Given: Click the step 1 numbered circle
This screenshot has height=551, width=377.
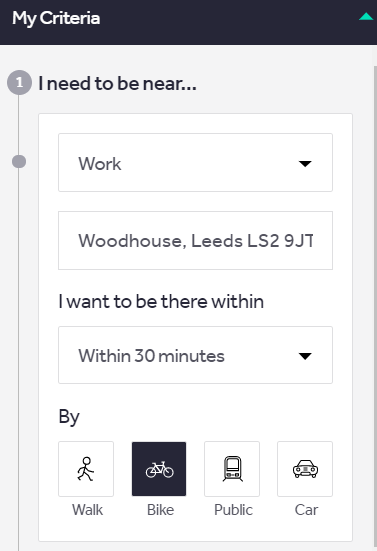Looking at the screenshot, I should (x=19, y=83).
